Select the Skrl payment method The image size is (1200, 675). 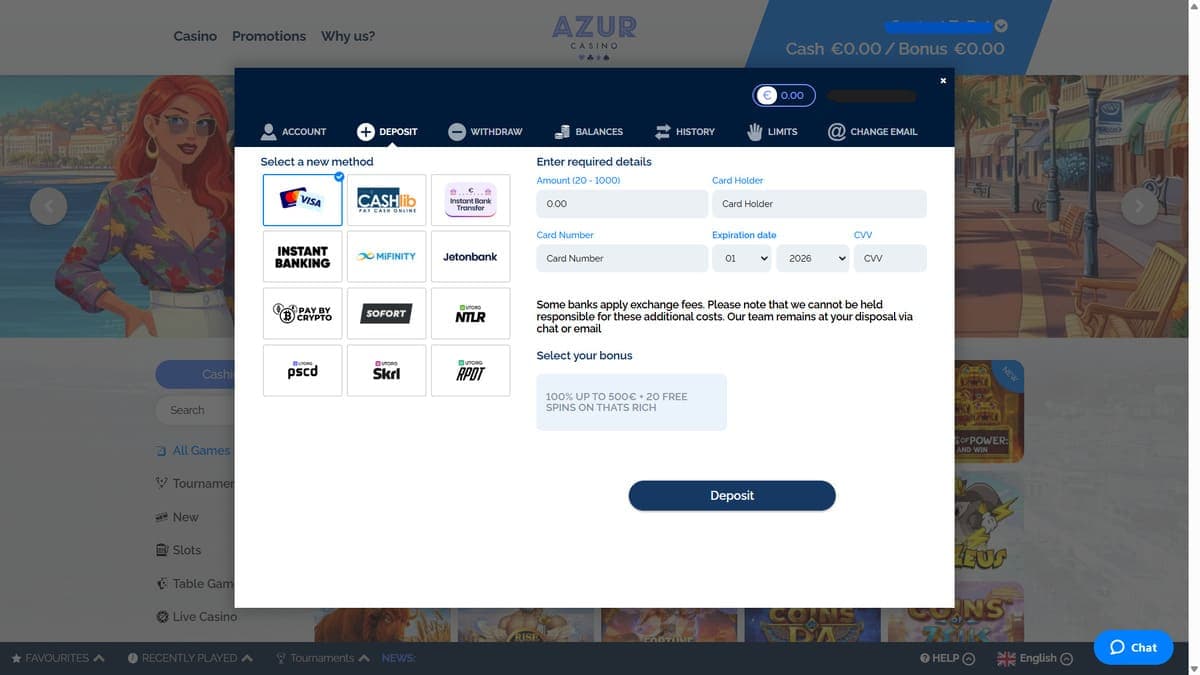387,371
